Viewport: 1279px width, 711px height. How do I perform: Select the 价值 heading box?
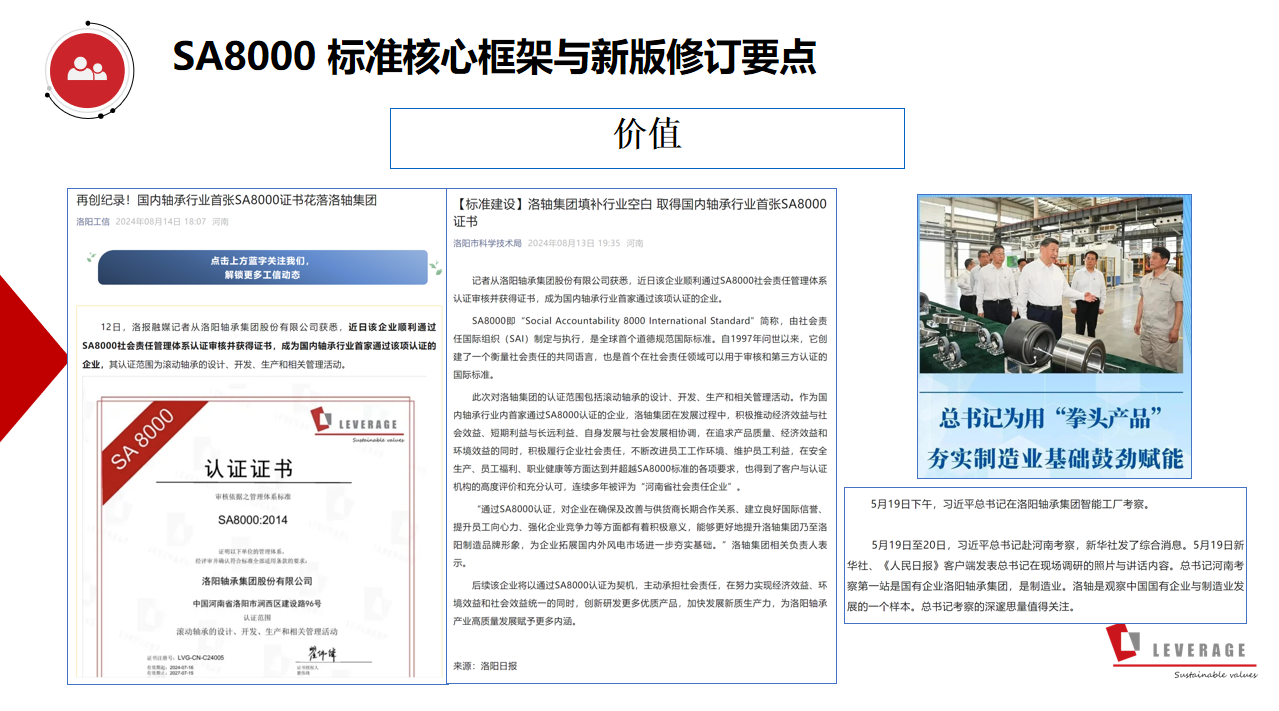[647, 138]
